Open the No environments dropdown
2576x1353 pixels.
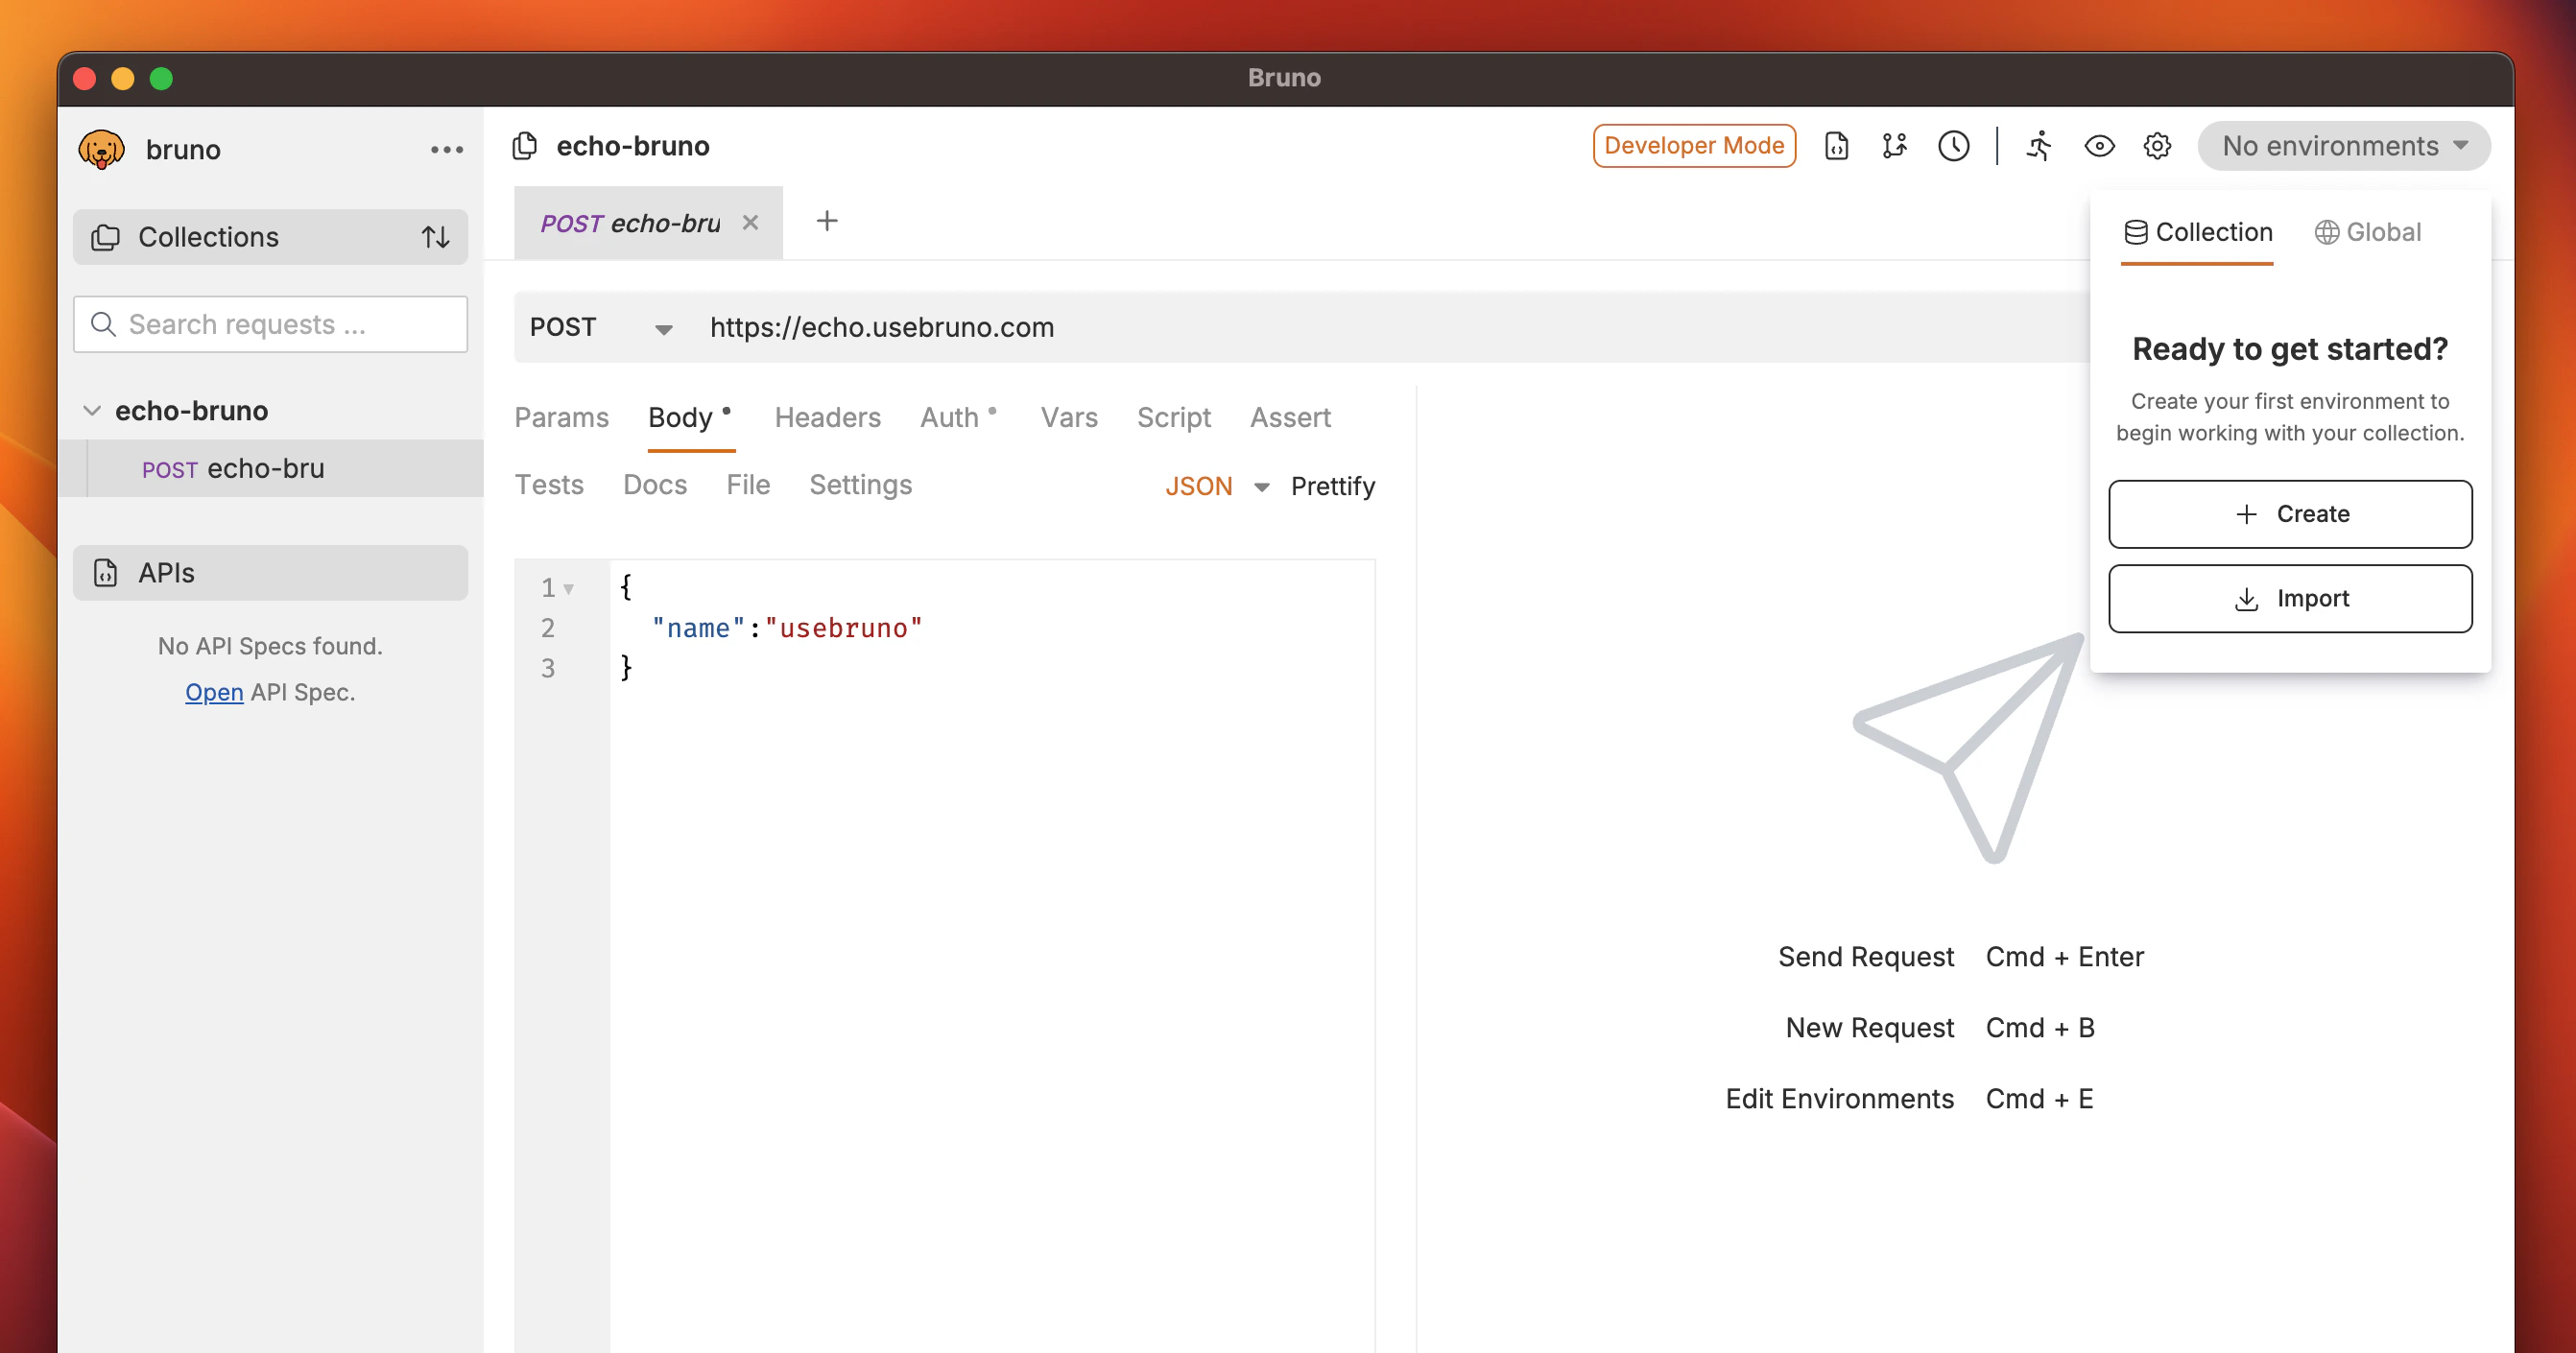[x=2343, y=146]
